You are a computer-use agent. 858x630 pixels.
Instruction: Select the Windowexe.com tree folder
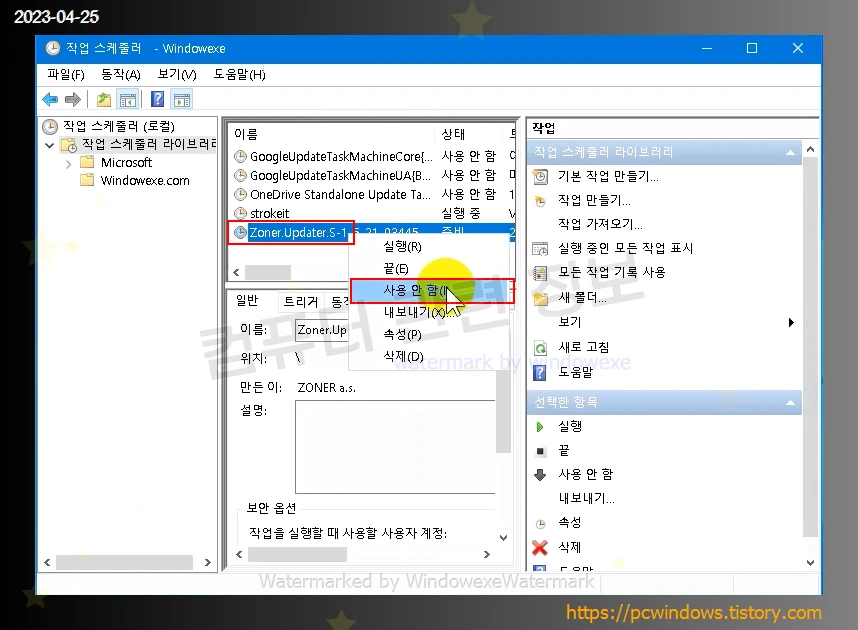(145, 181)
